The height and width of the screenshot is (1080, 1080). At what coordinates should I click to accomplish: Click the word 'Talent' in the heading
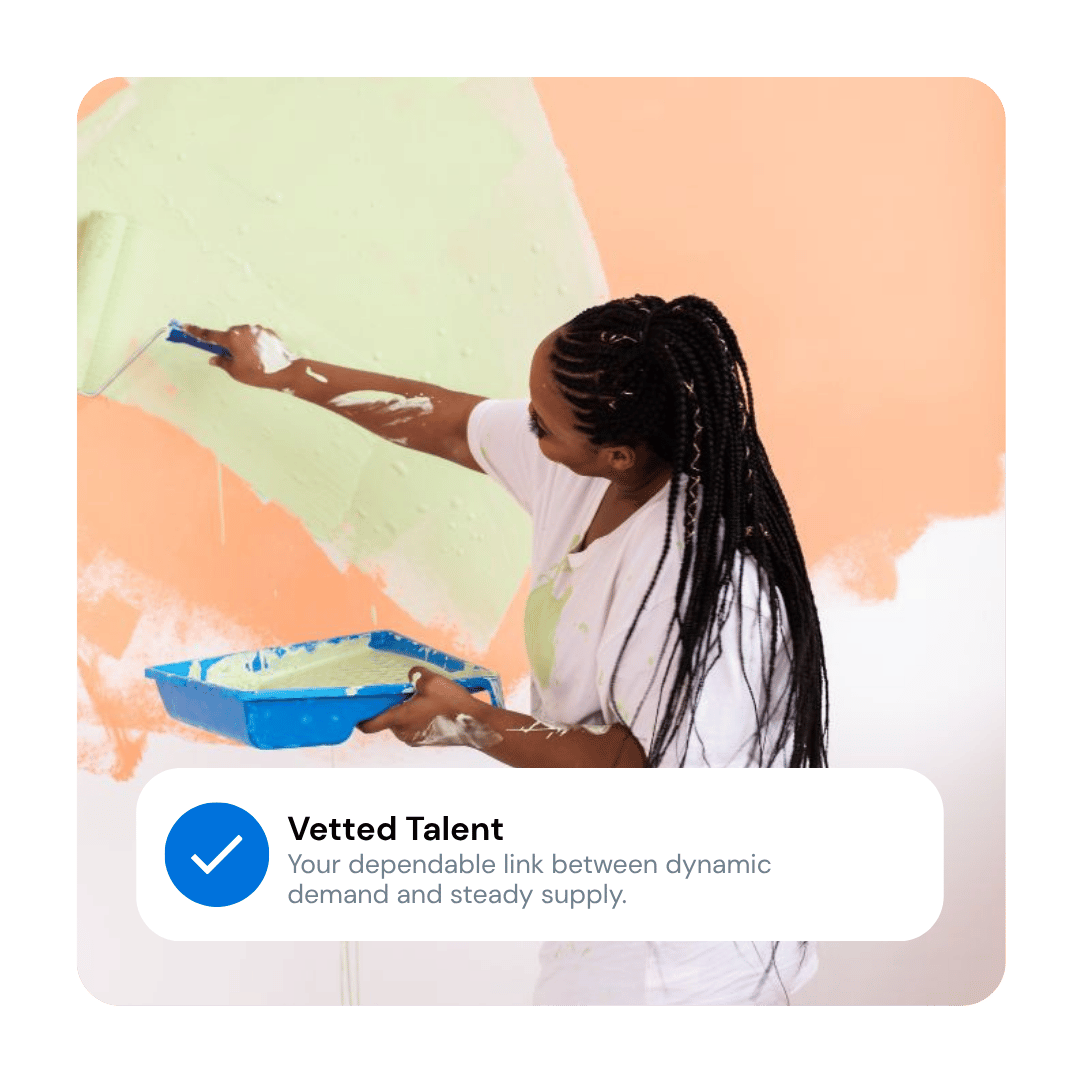[x=455, y=829]
